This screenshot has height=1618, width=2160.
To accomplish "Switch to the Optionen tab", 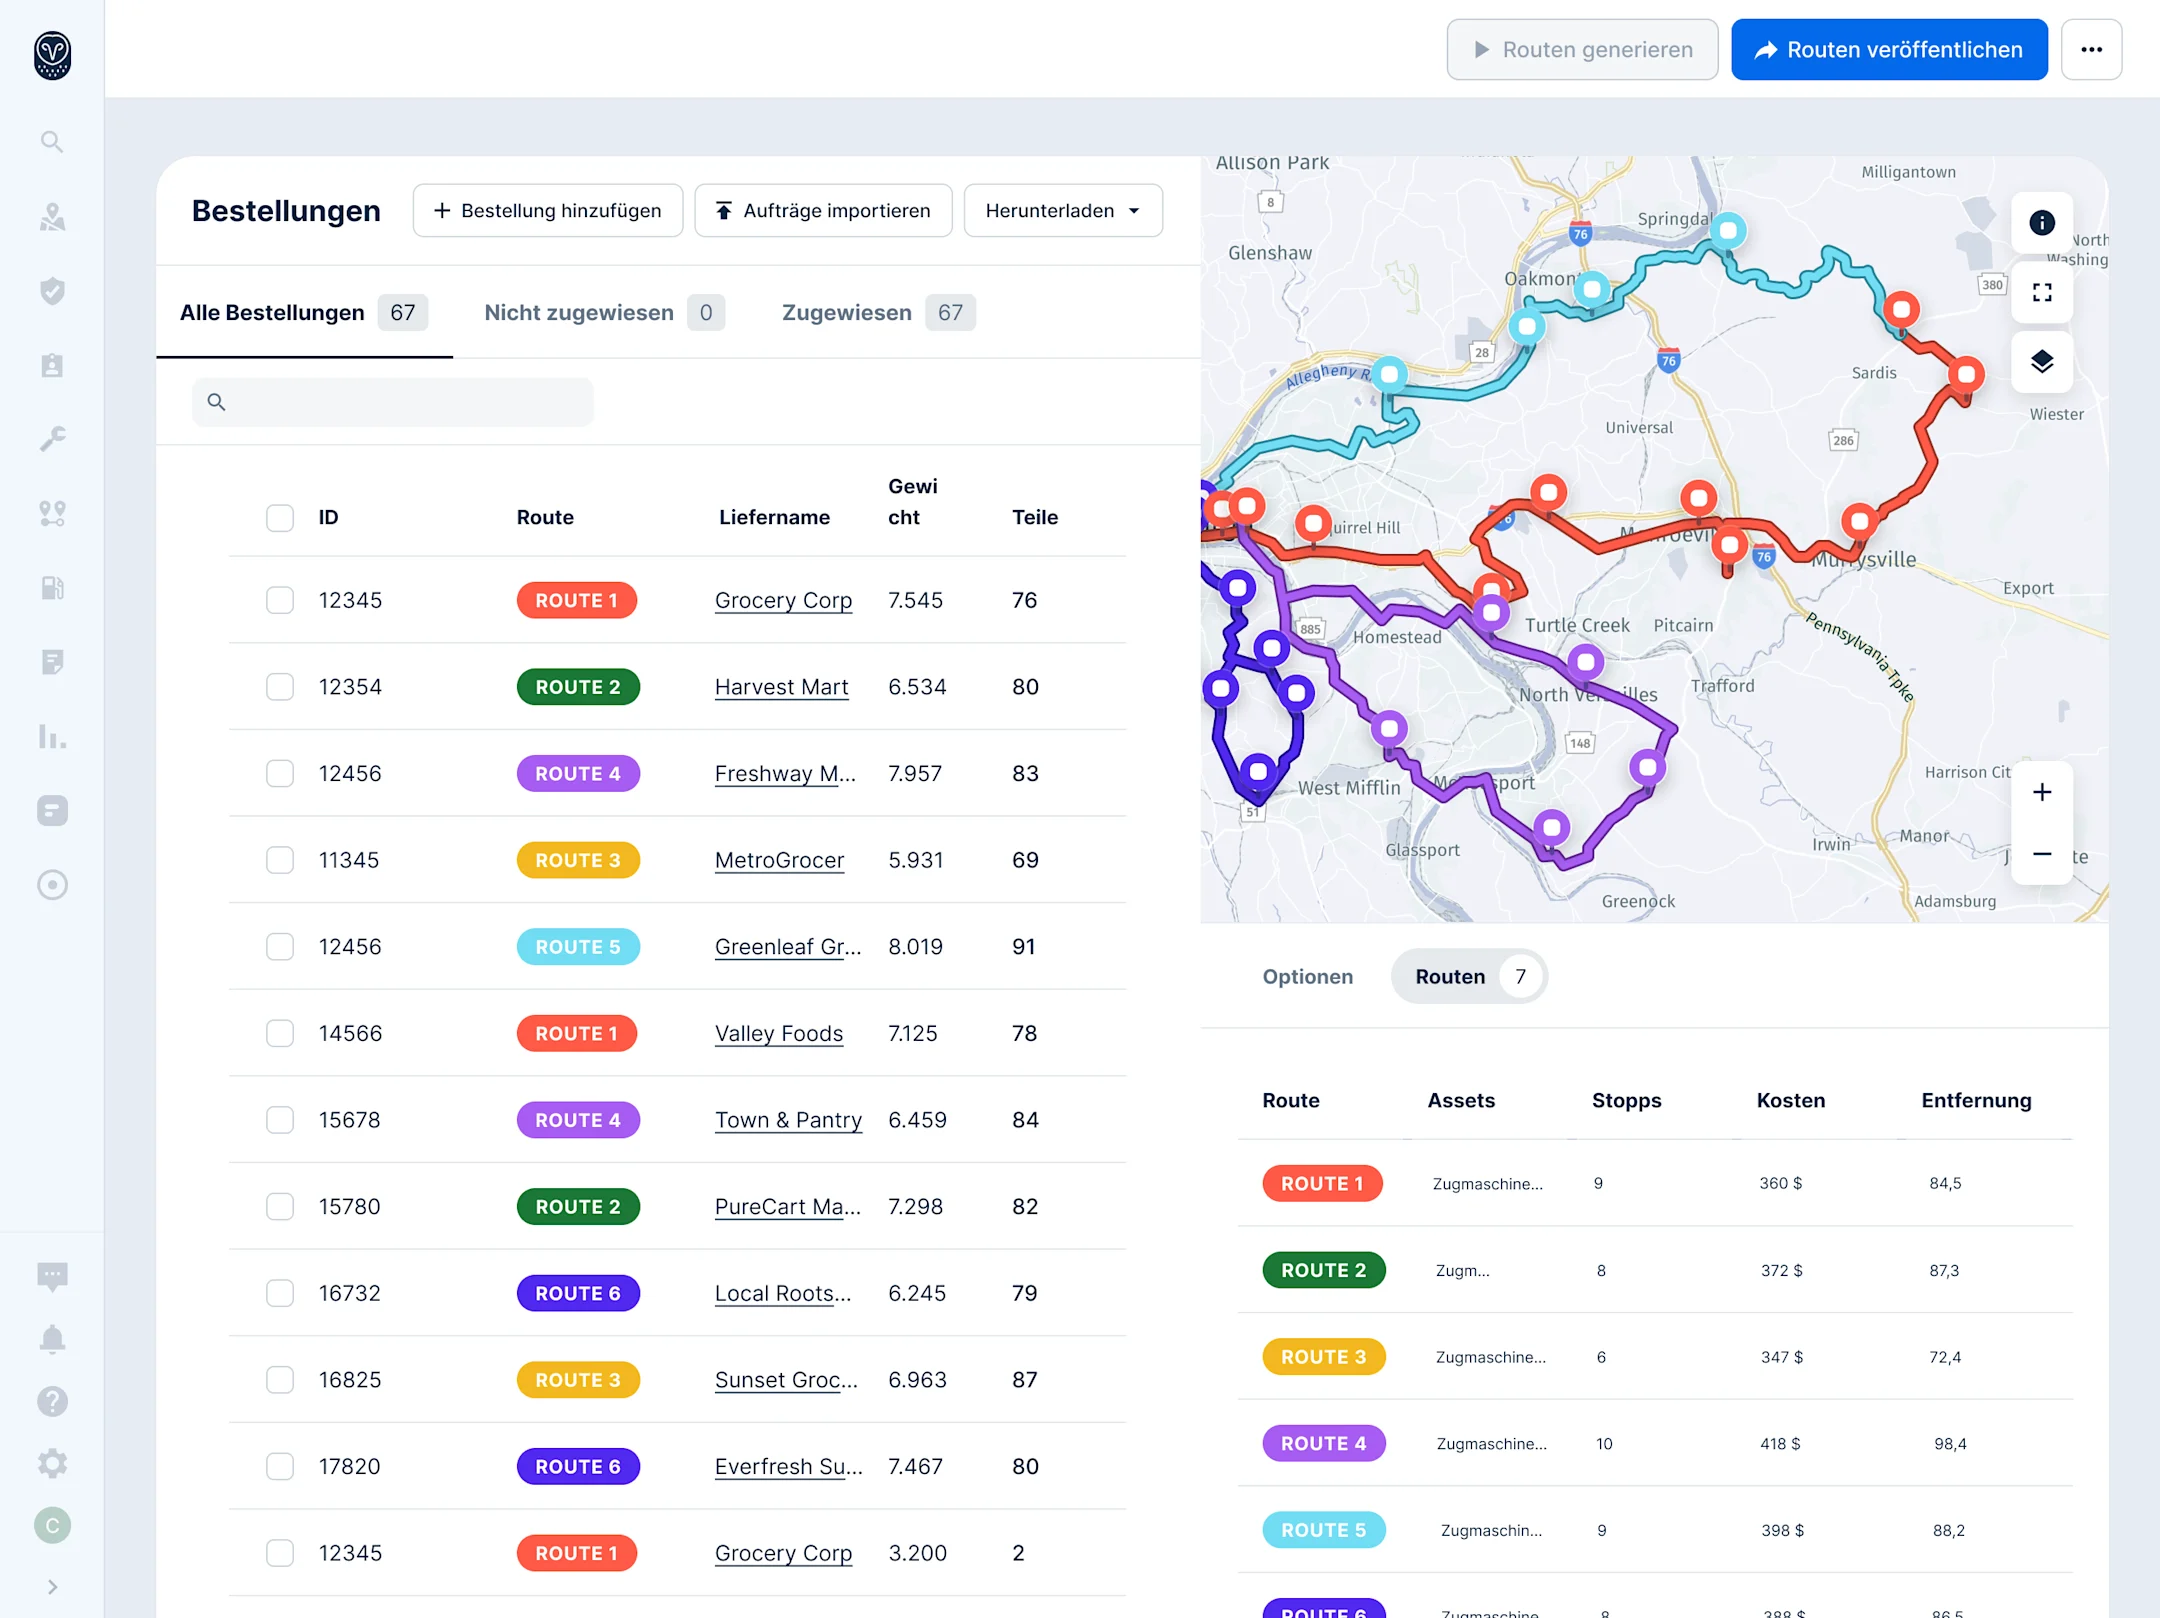I will 1307,976.
